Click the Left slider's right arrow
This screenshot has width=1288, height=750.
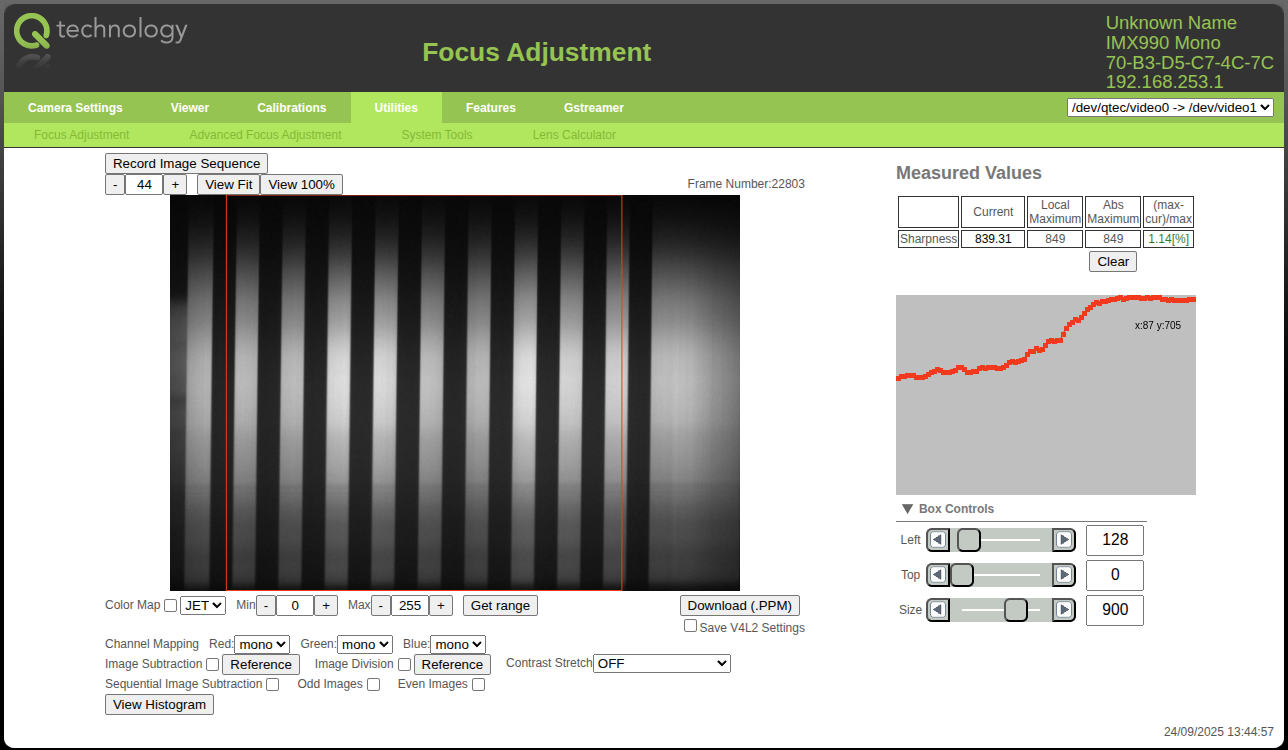[1064, 540]
